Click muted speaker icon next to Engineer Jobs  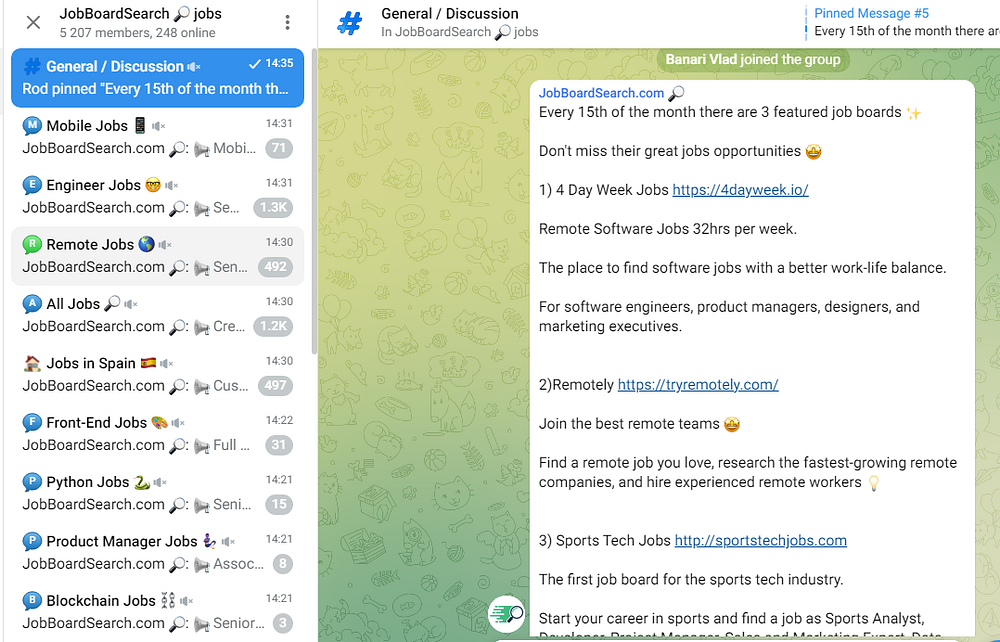tap(172, 186)
